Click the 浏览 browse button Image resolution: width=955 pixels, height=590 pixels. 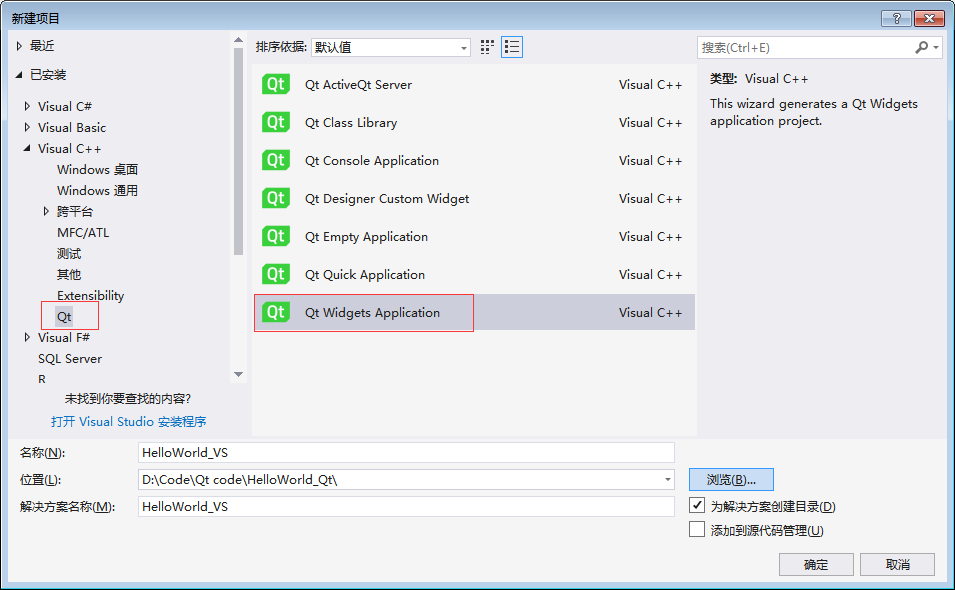click(729, 479)
